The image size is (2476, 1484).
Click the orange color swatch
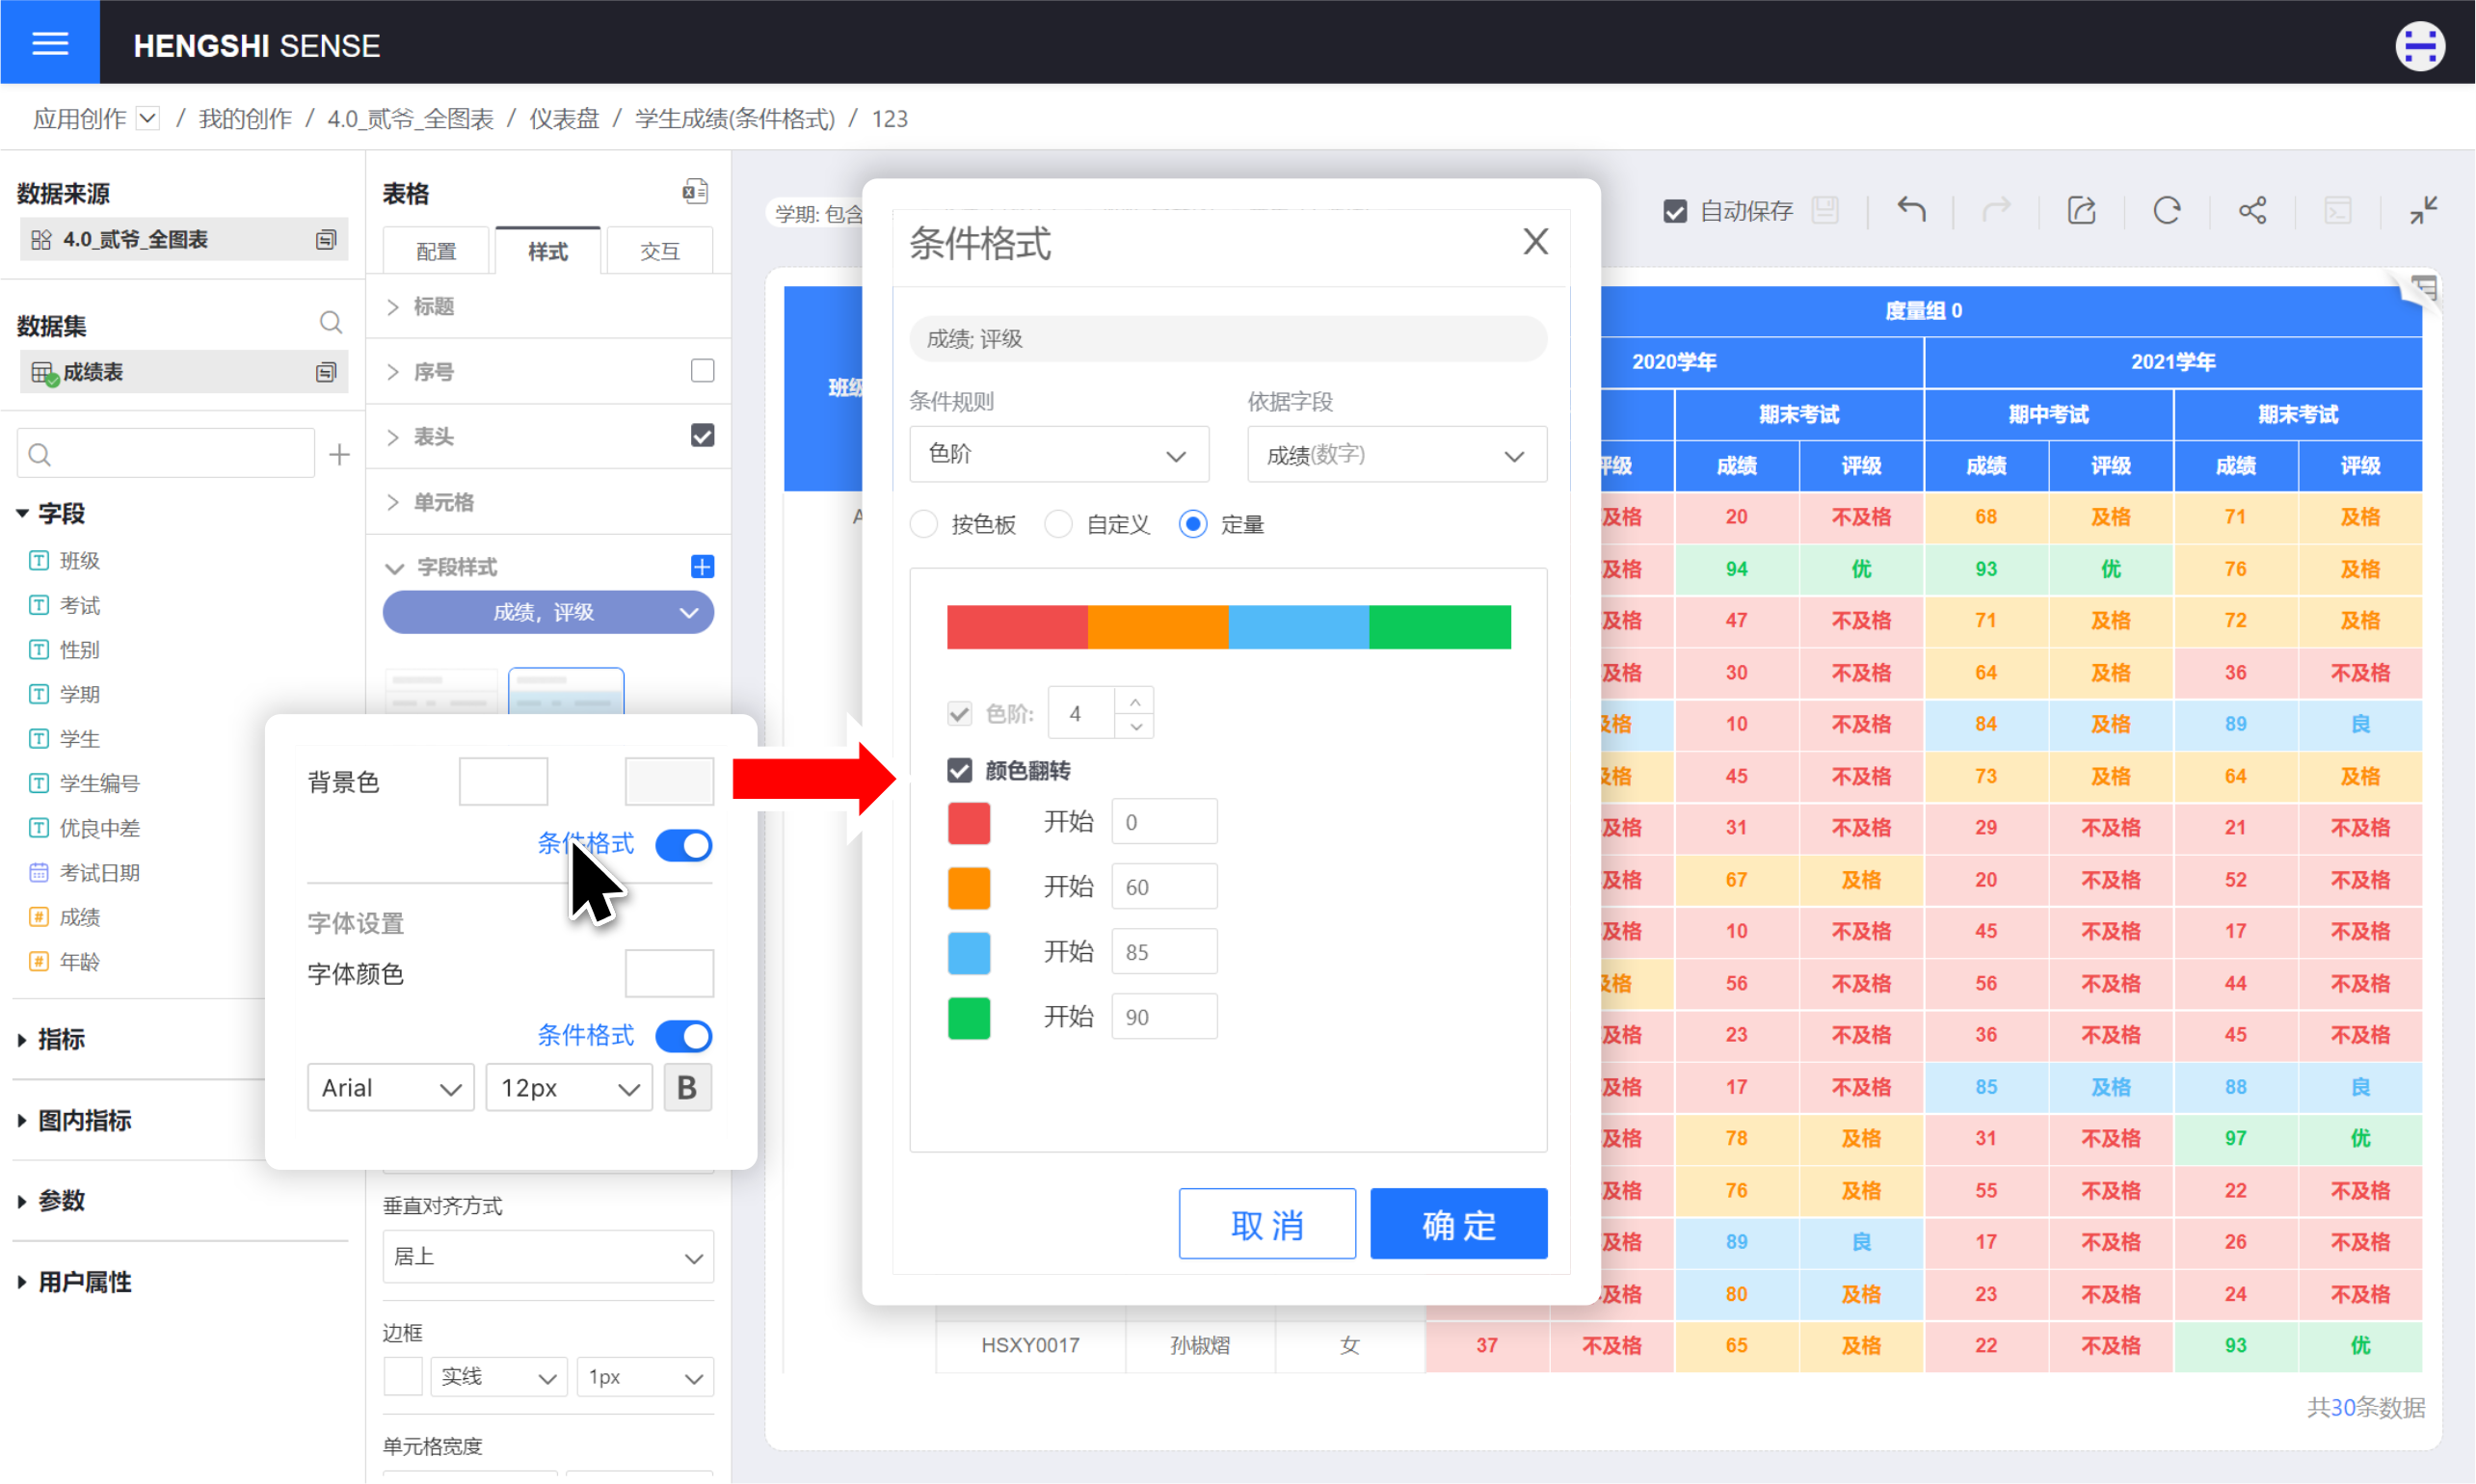coord(969,888)
